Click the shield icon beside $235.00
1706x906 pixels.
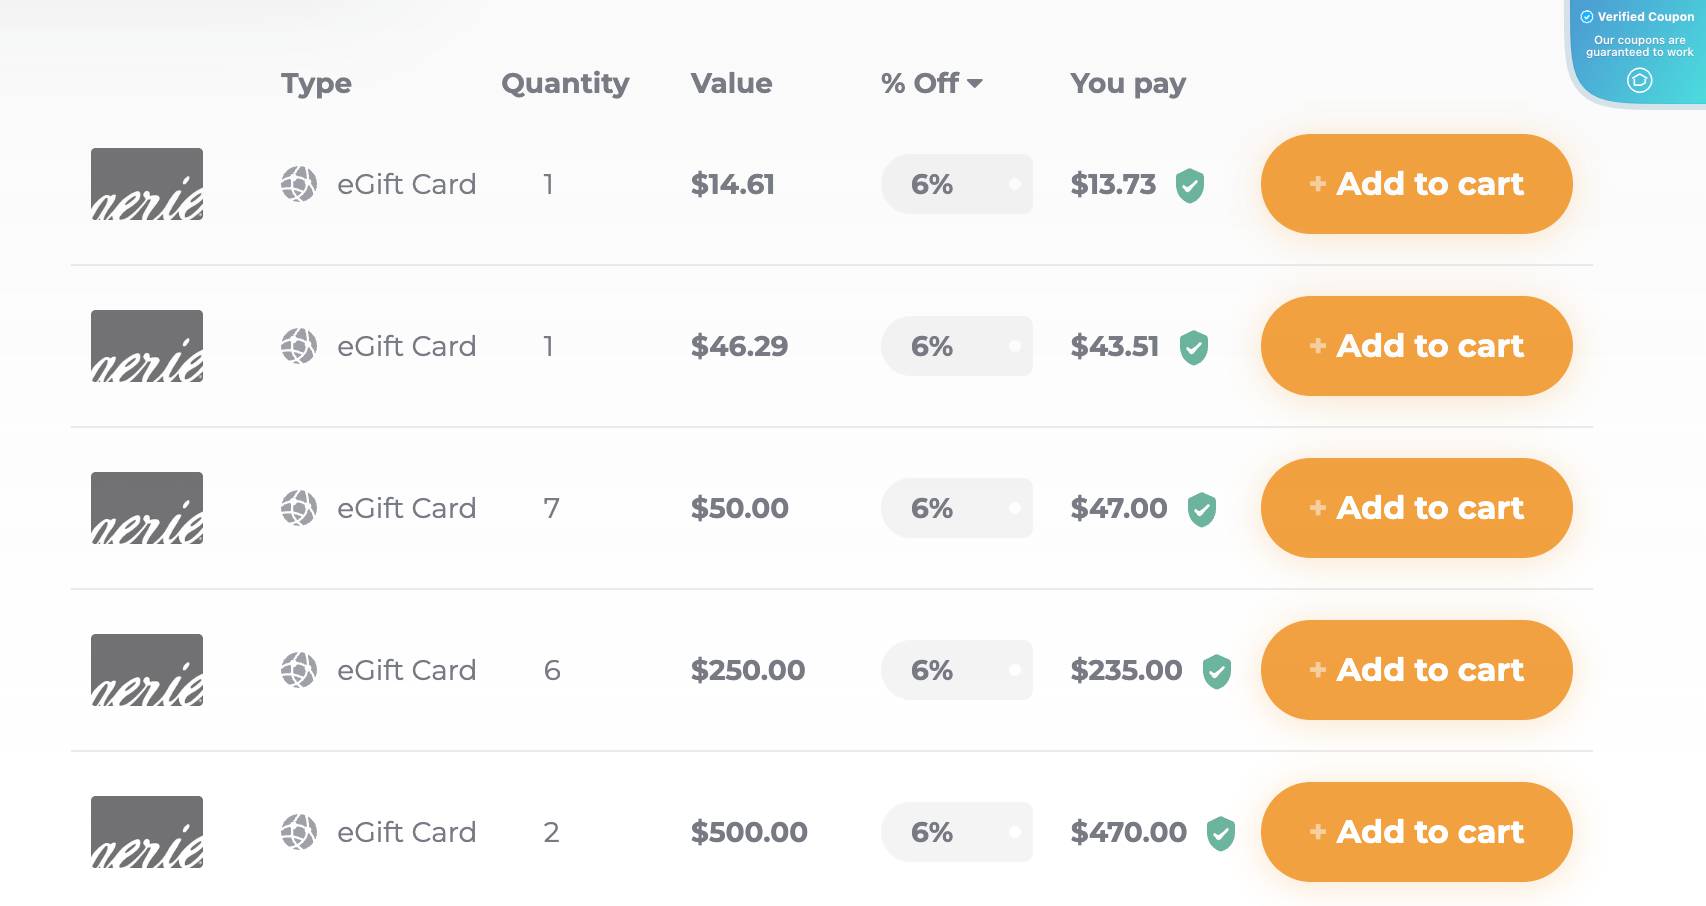tap(1217, 670)
